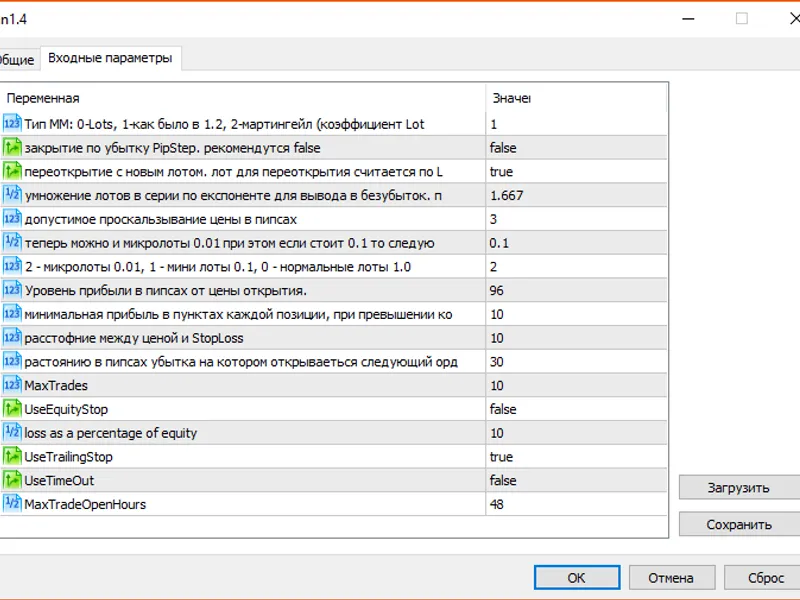The width and height of the screenshot is (800, 600).
Task: Click the boolean icon beside UseEquityStop
Action: (x=12, y=409)
